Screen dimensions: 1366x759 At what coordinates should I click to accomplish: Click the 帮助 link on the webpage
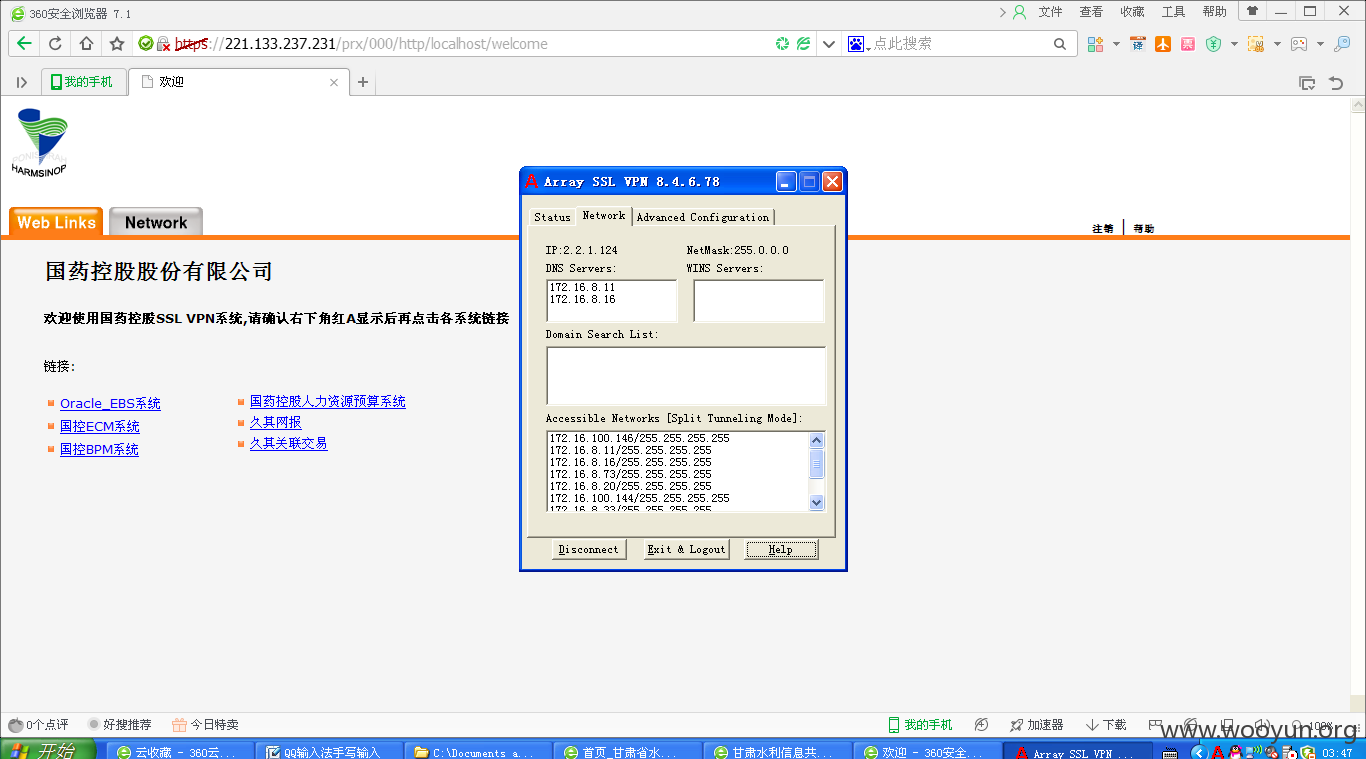click(x=1143, y=229)
